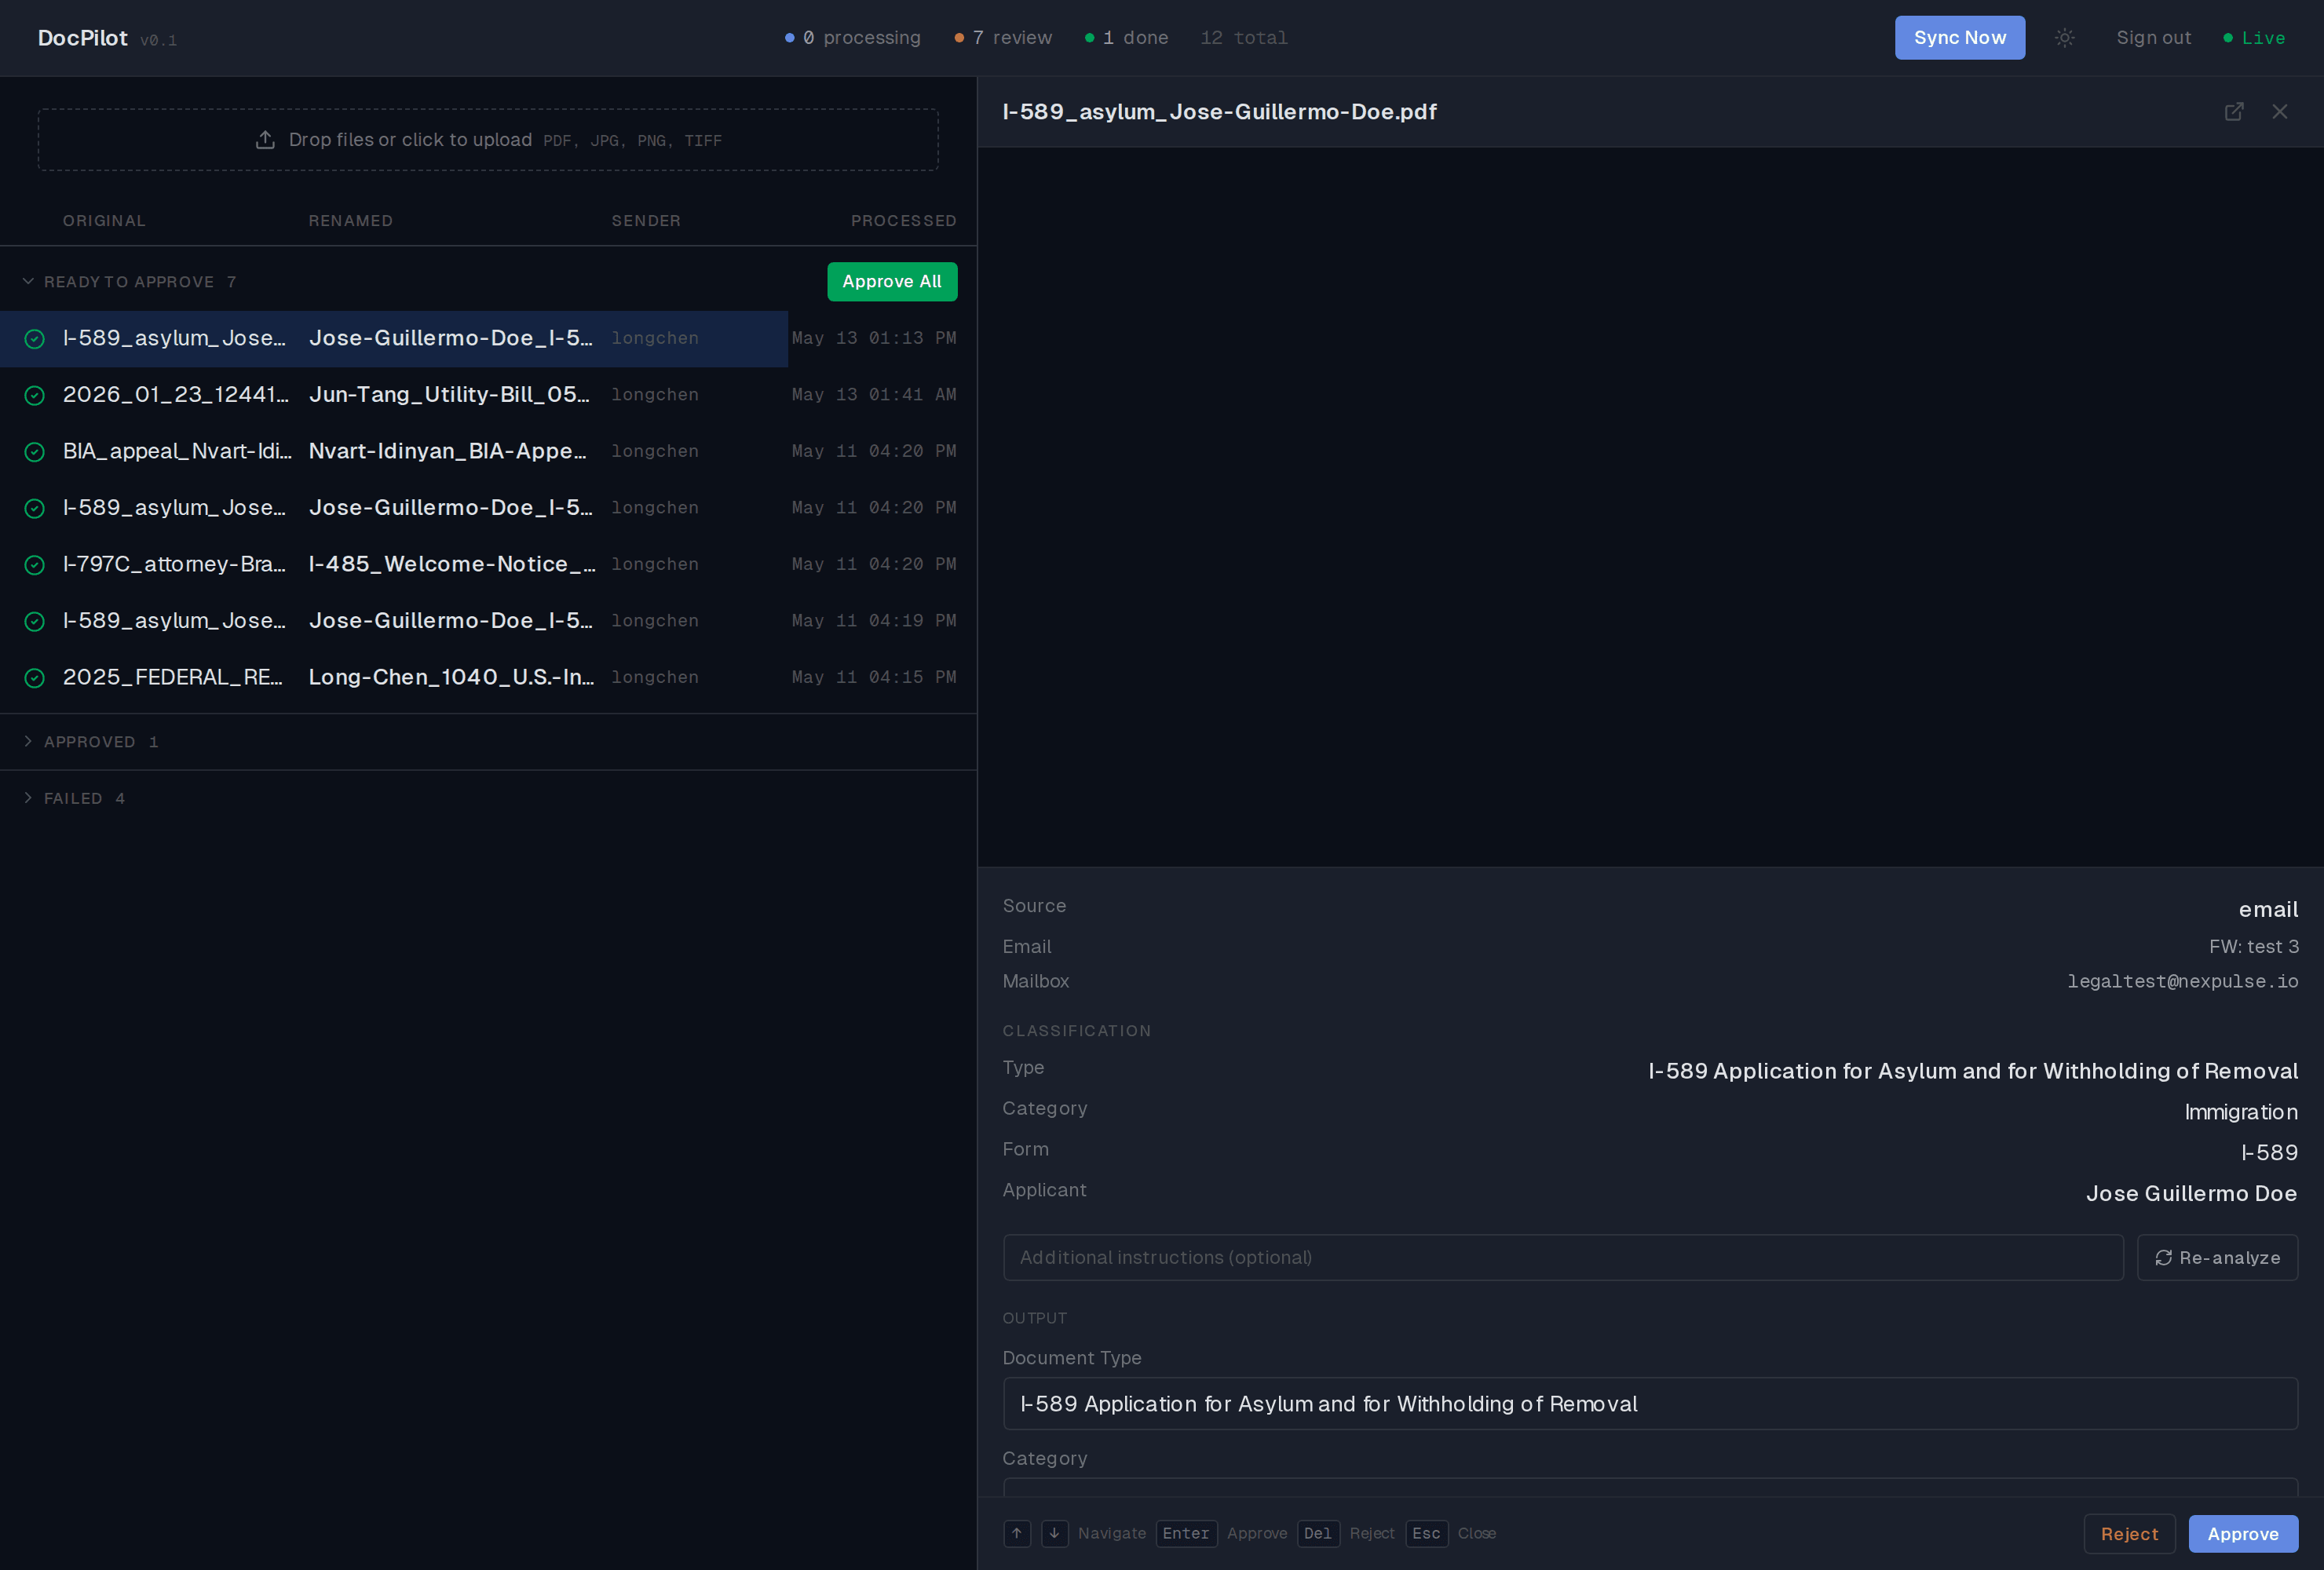Click the May 13 01:41 AM timestamp

click(x=874, y=395)
